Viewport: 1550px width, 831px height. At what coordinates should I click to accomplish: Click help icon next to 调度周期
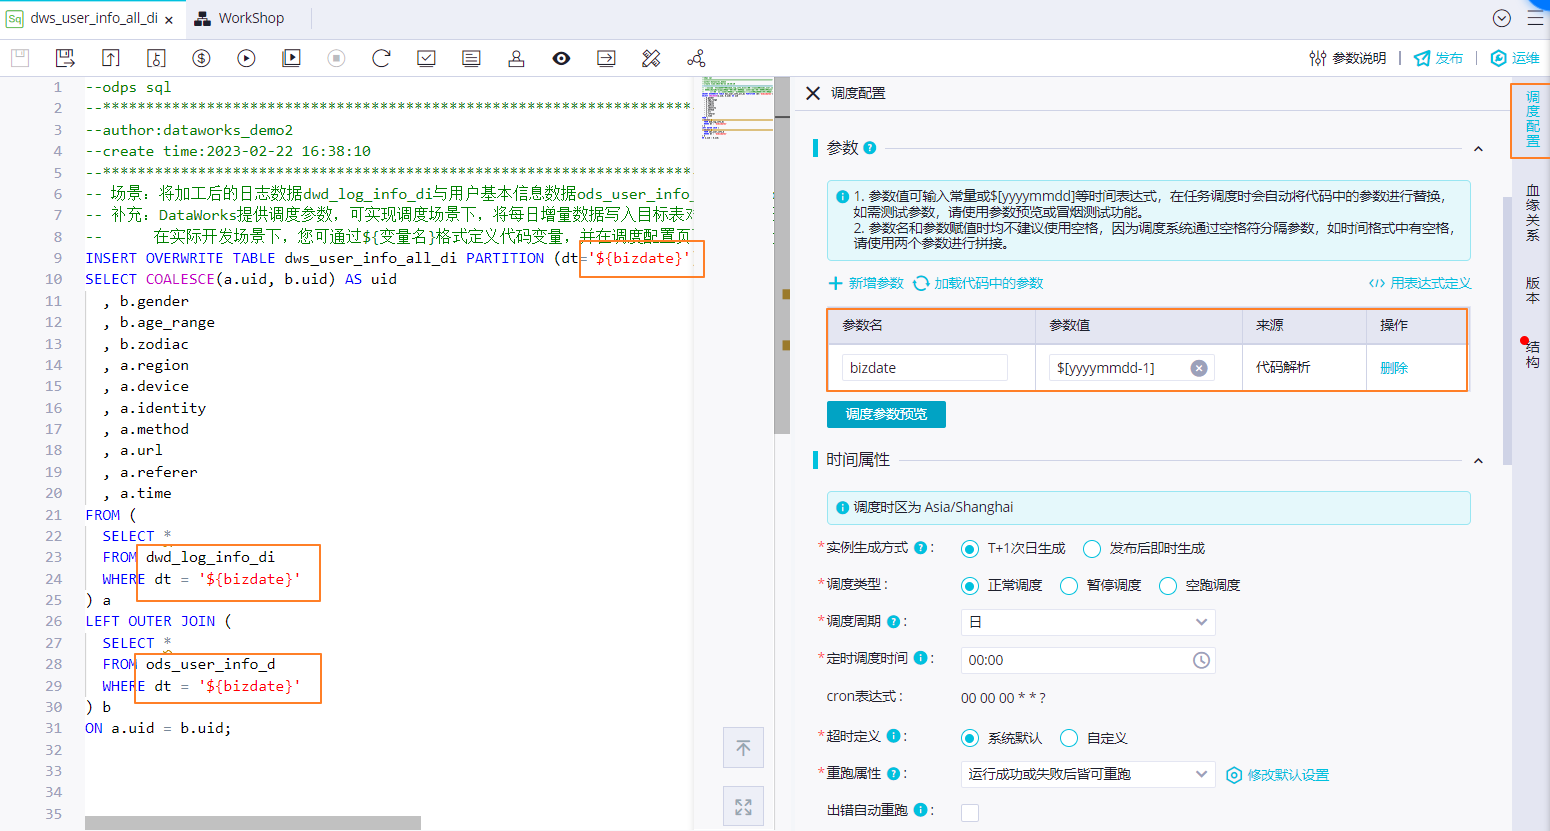[893, 621]
